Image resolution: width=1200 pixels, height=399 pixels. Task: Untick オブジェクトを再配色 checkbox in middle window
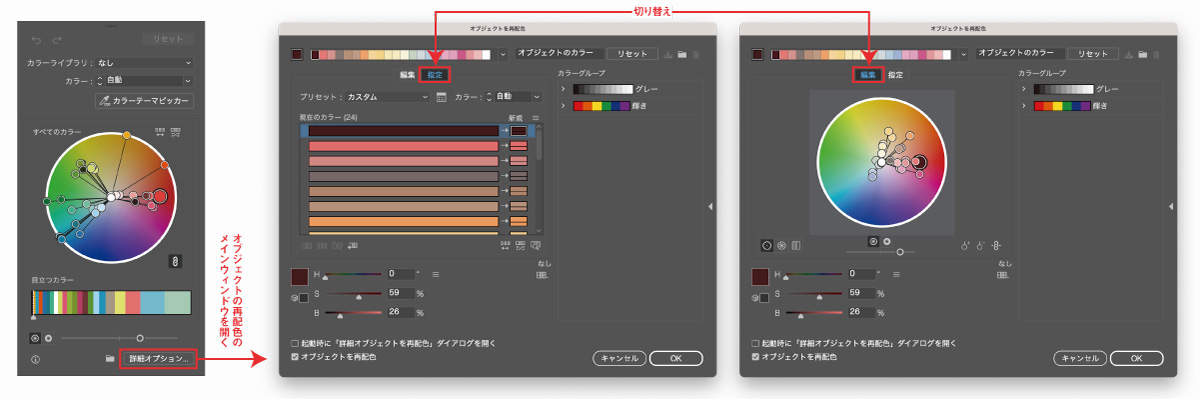tap(294, 356)
